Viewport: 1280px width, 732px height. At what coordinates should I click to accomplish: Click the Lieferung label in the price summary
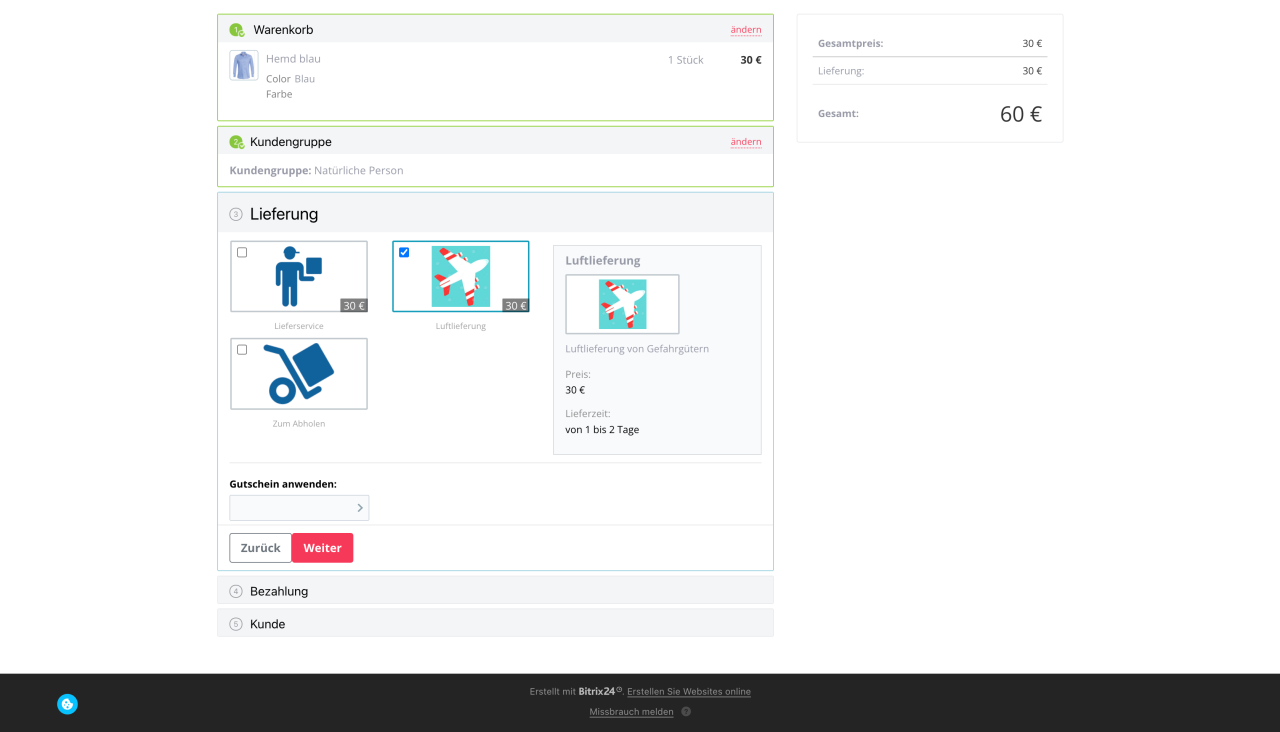pyautogui.click(x=841, y=71)
